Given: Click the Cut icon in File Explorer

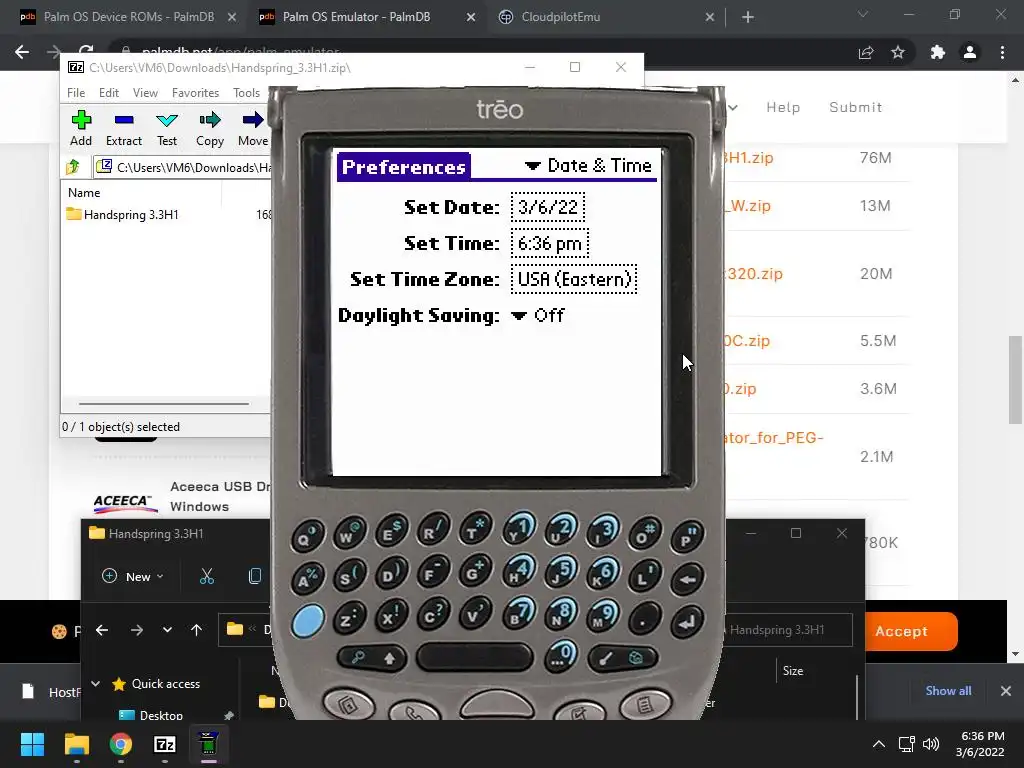Looking at the screenshot, I should pyautogui.click(x=206, y=576).
